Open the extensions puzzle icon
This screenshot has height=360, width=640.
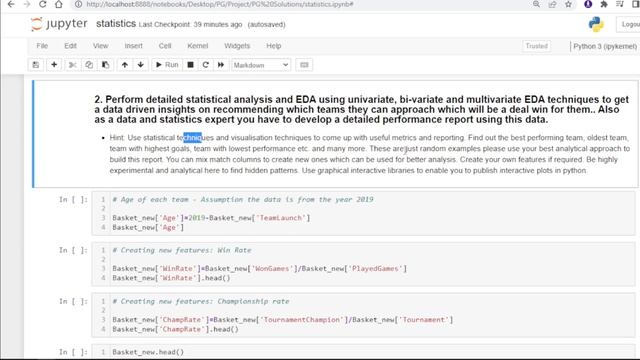(604, 4)
